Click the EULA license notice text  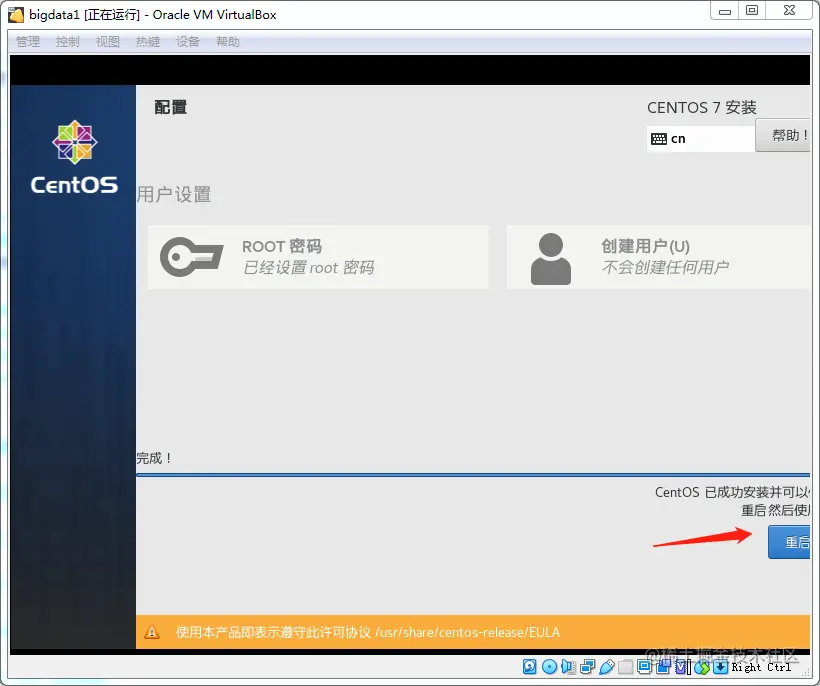[x=368, y=632]
